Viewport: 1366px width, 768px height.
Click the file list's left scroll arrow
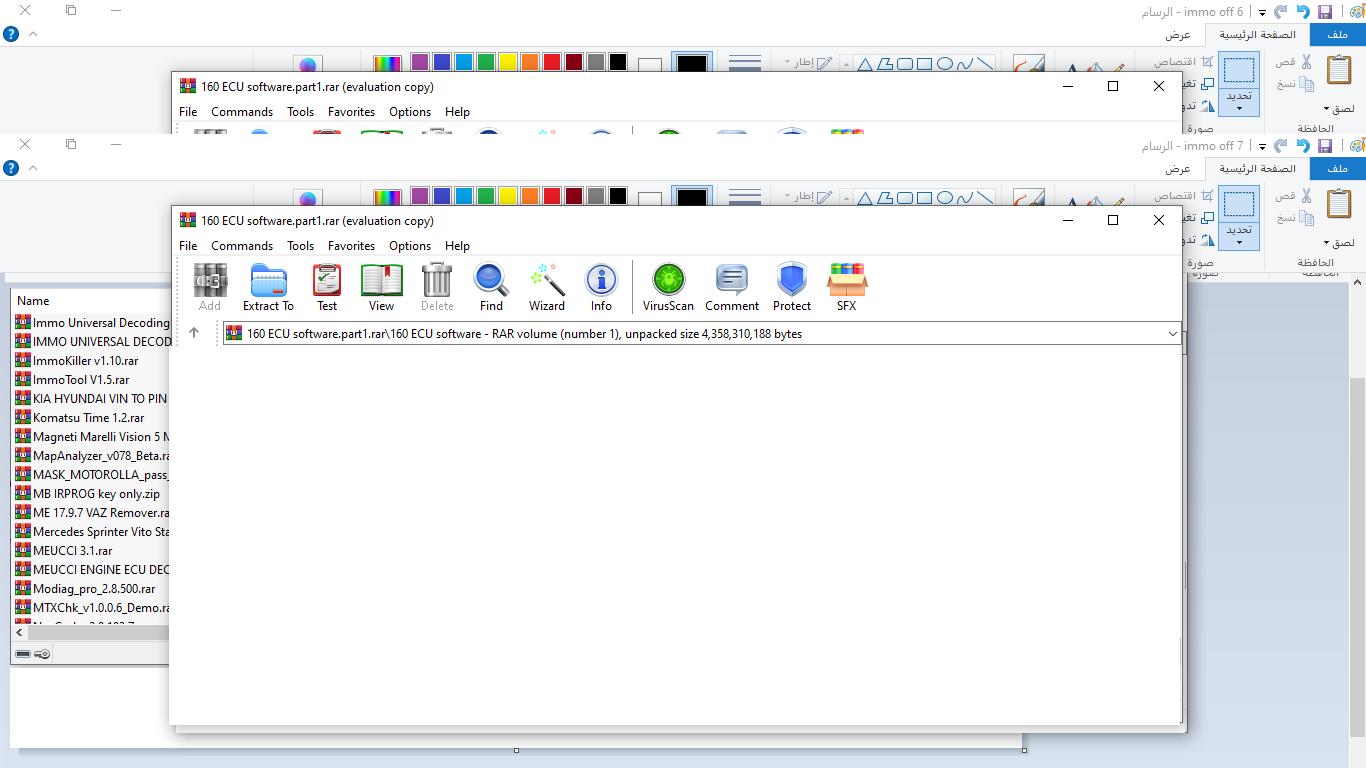19,633
